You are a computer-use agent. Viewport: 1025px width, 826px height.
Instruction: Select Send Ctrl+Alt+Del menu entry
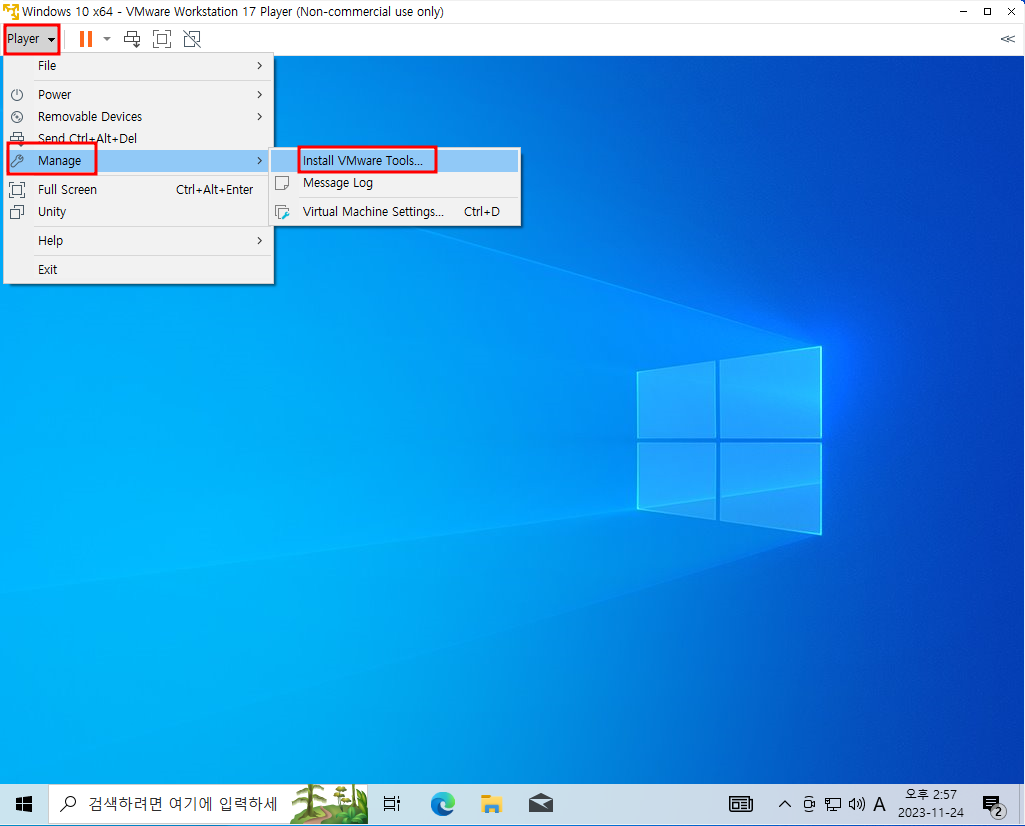point(139,139)
